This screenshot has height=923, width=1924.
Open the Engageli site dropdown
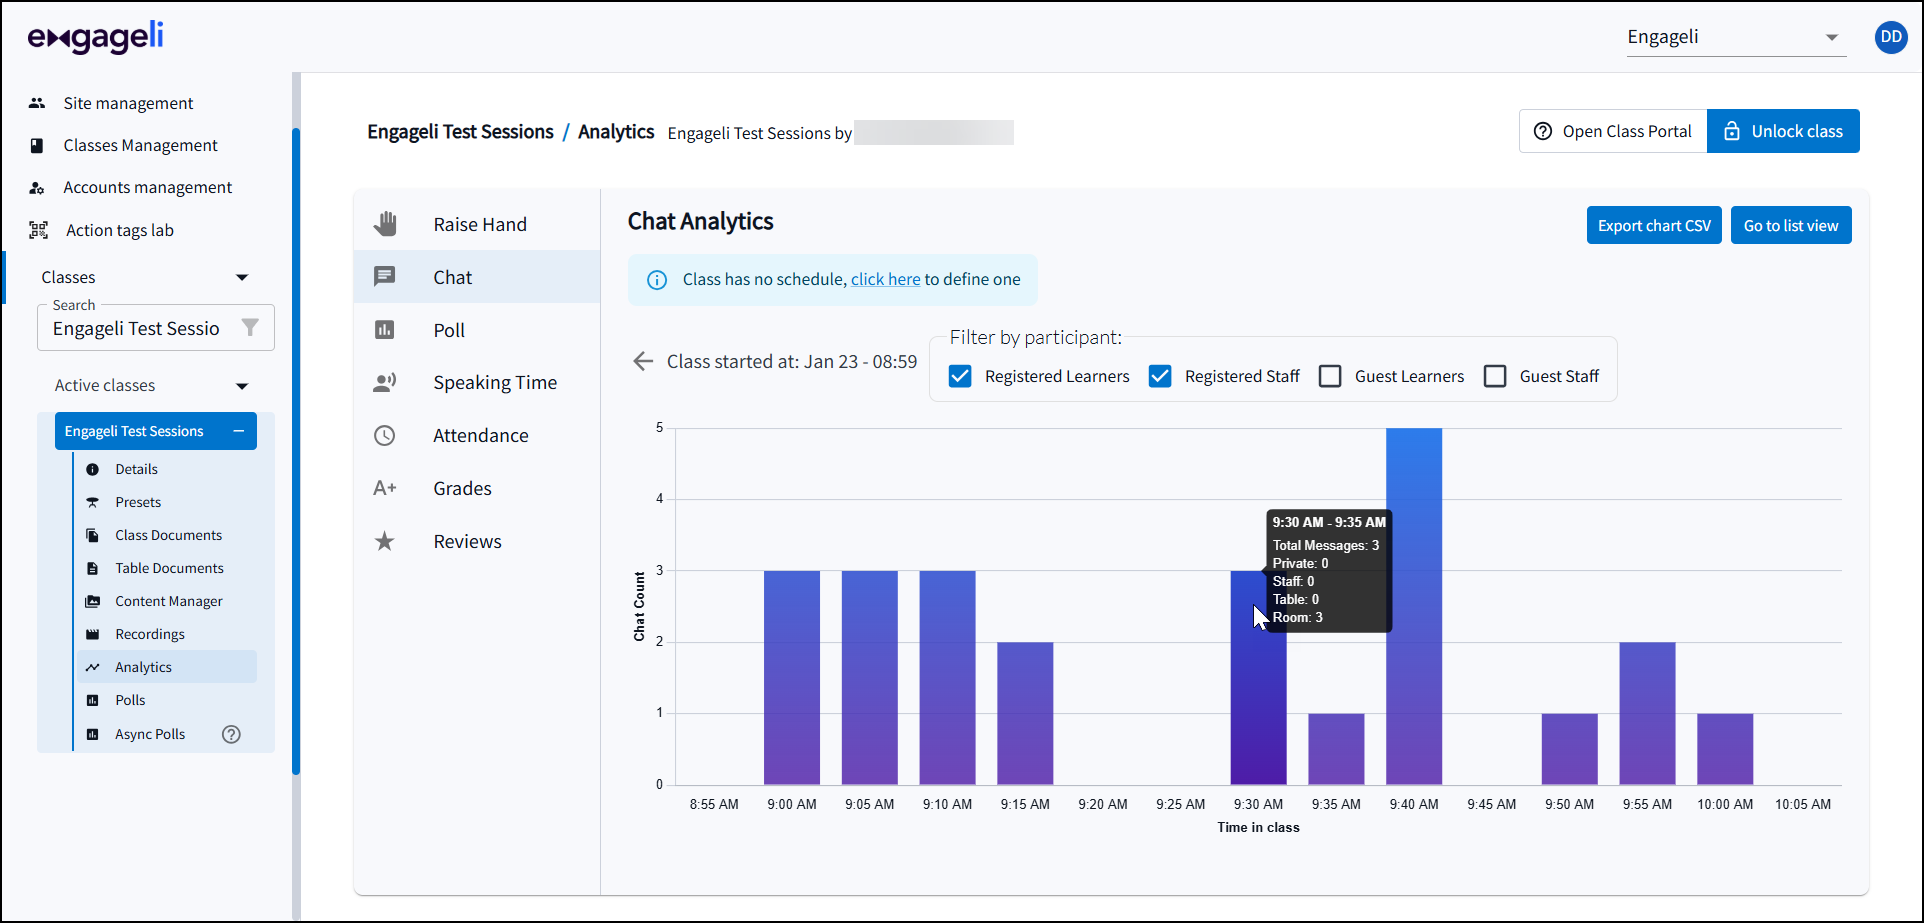(x=1736, y=37)
